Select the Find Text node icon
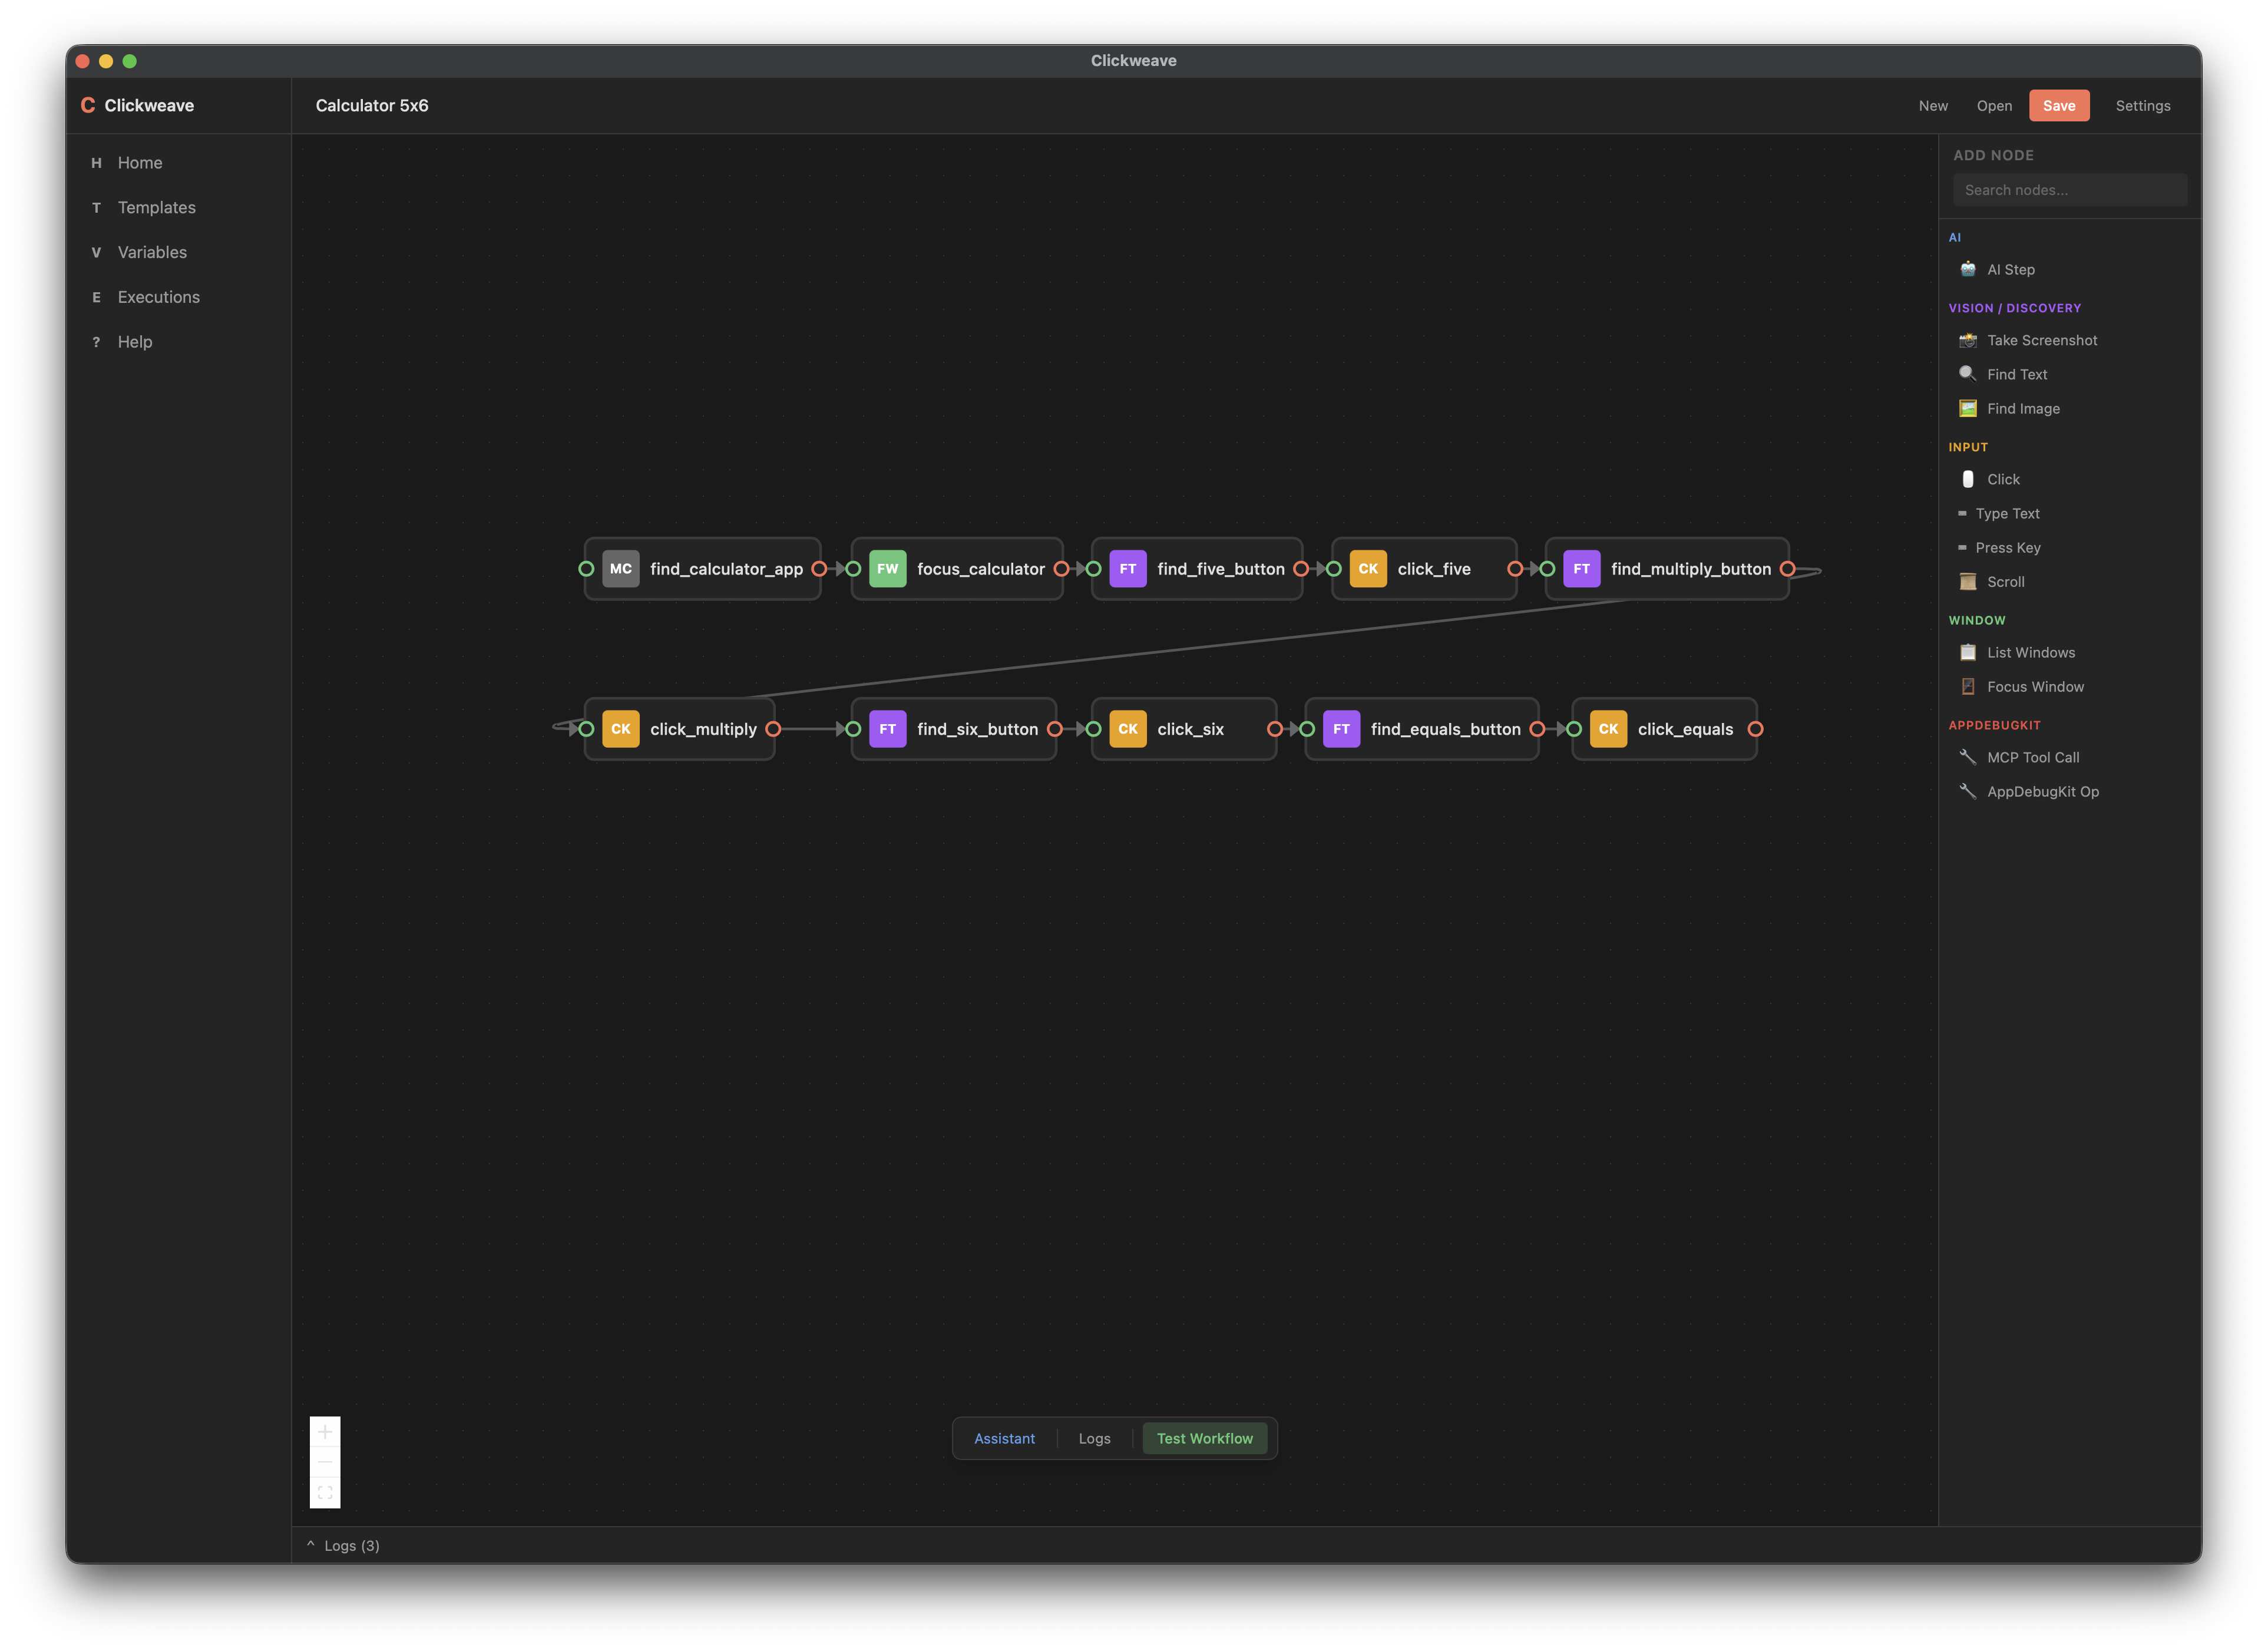 [x=1967, y=373]
